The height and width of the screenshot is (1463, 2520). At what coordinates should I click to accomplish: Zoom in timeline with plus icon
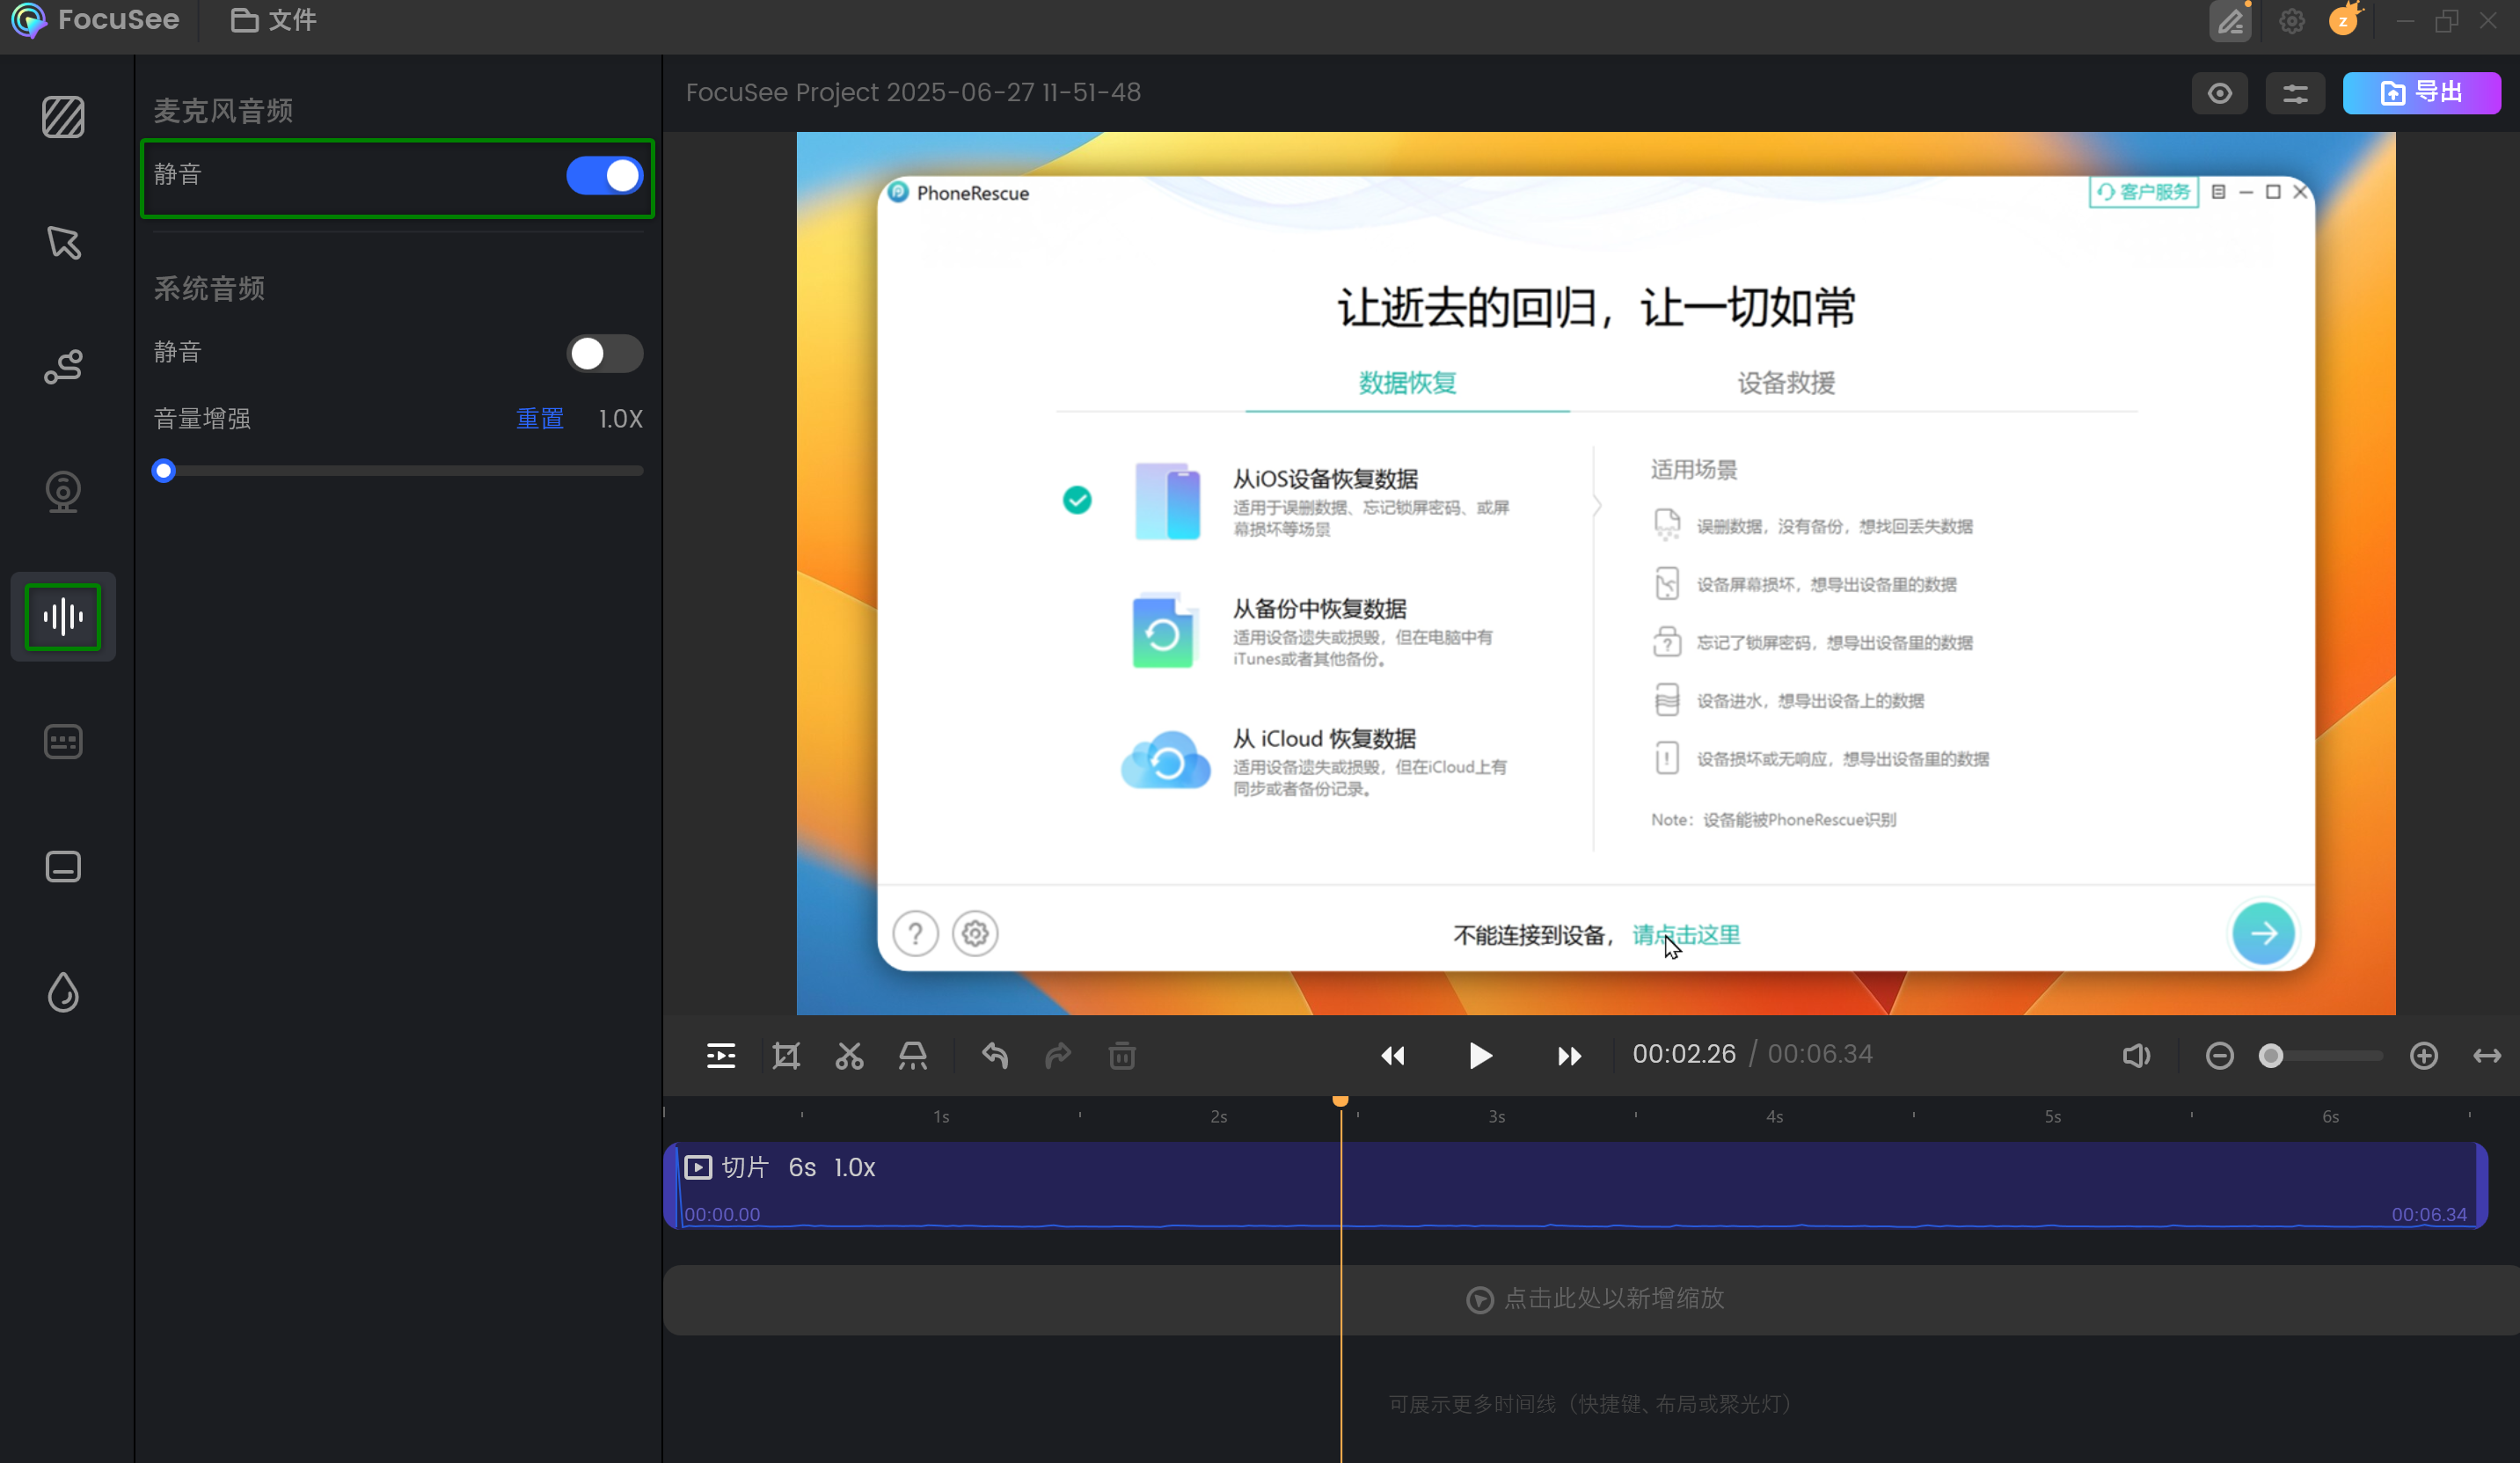pyautogui.click(x=2424, y=1056)
